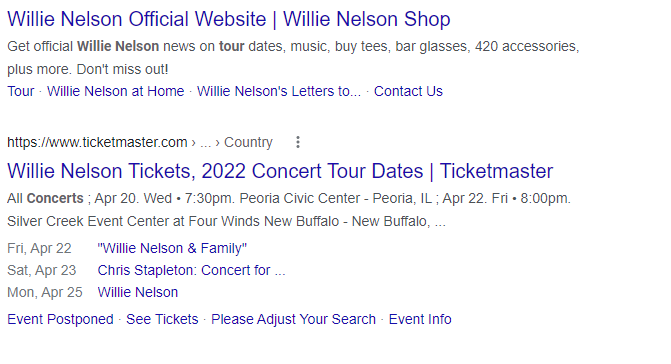
Task: Click the Sat, Apr 23 date label
Action: click(42, 270)
